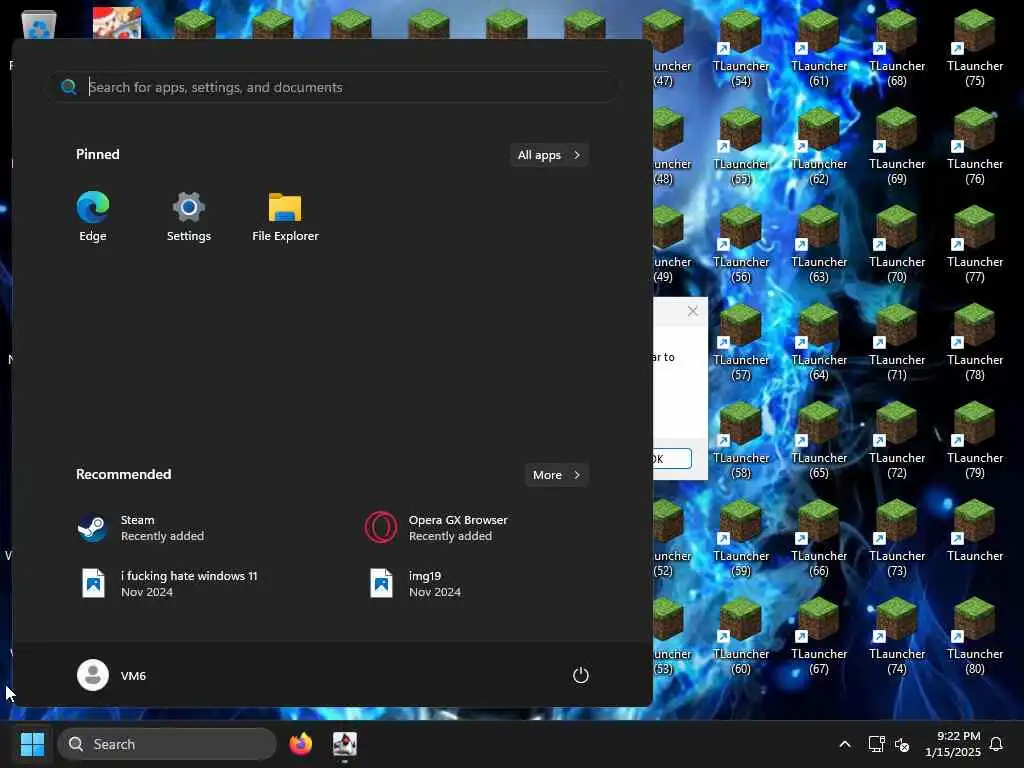Select the TLauncher (77) desktop shortcut
The width and height of the screenshot is (1024, 768).
coord(974,244)
